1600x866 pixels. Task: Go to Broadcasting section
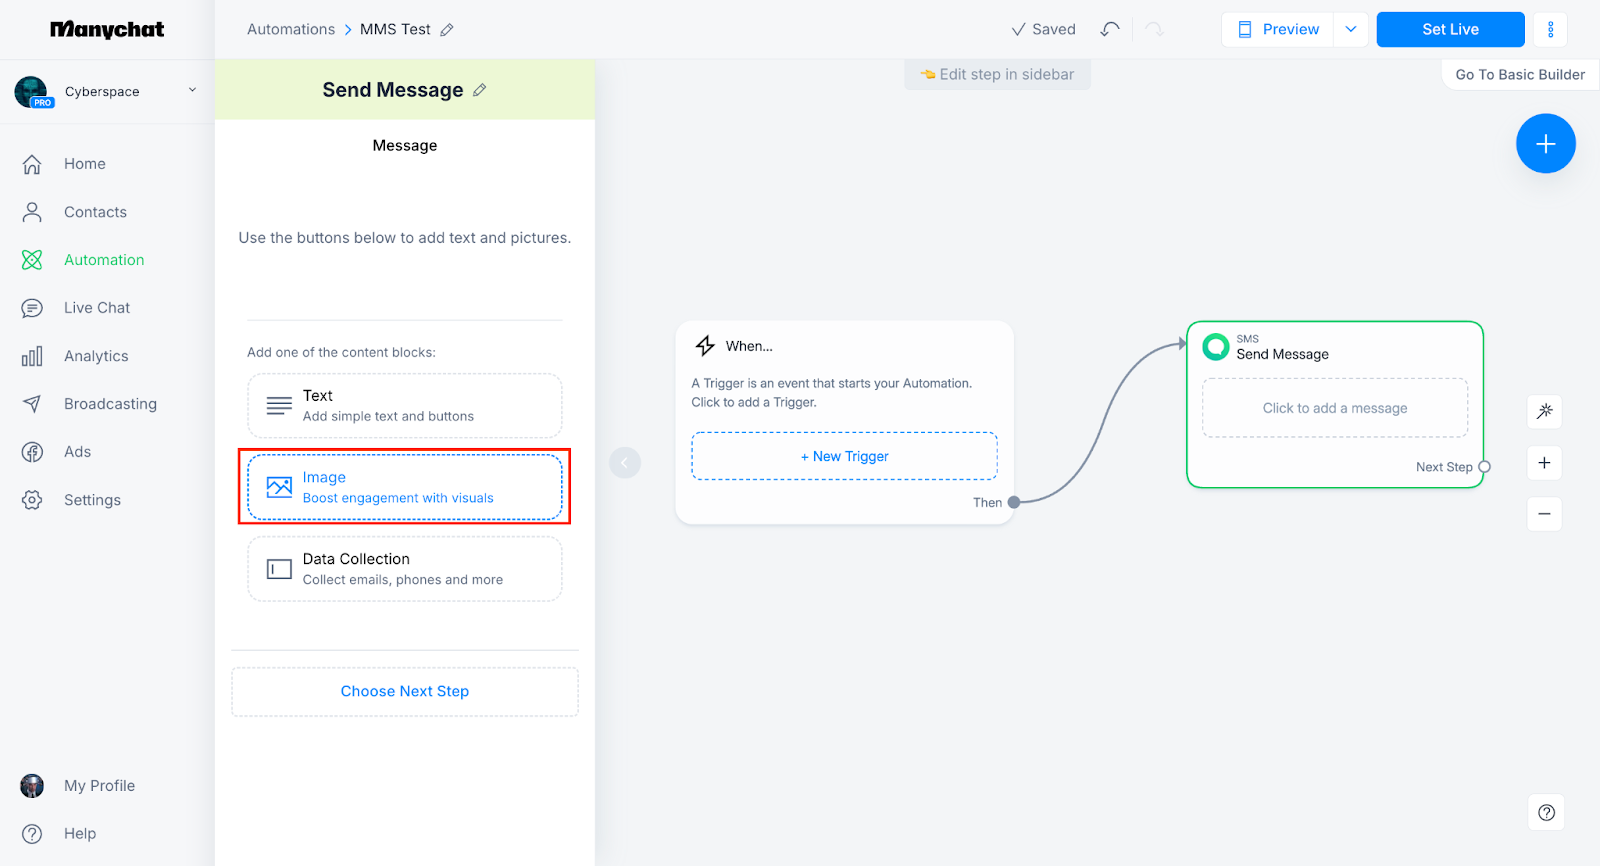(110, 404)
